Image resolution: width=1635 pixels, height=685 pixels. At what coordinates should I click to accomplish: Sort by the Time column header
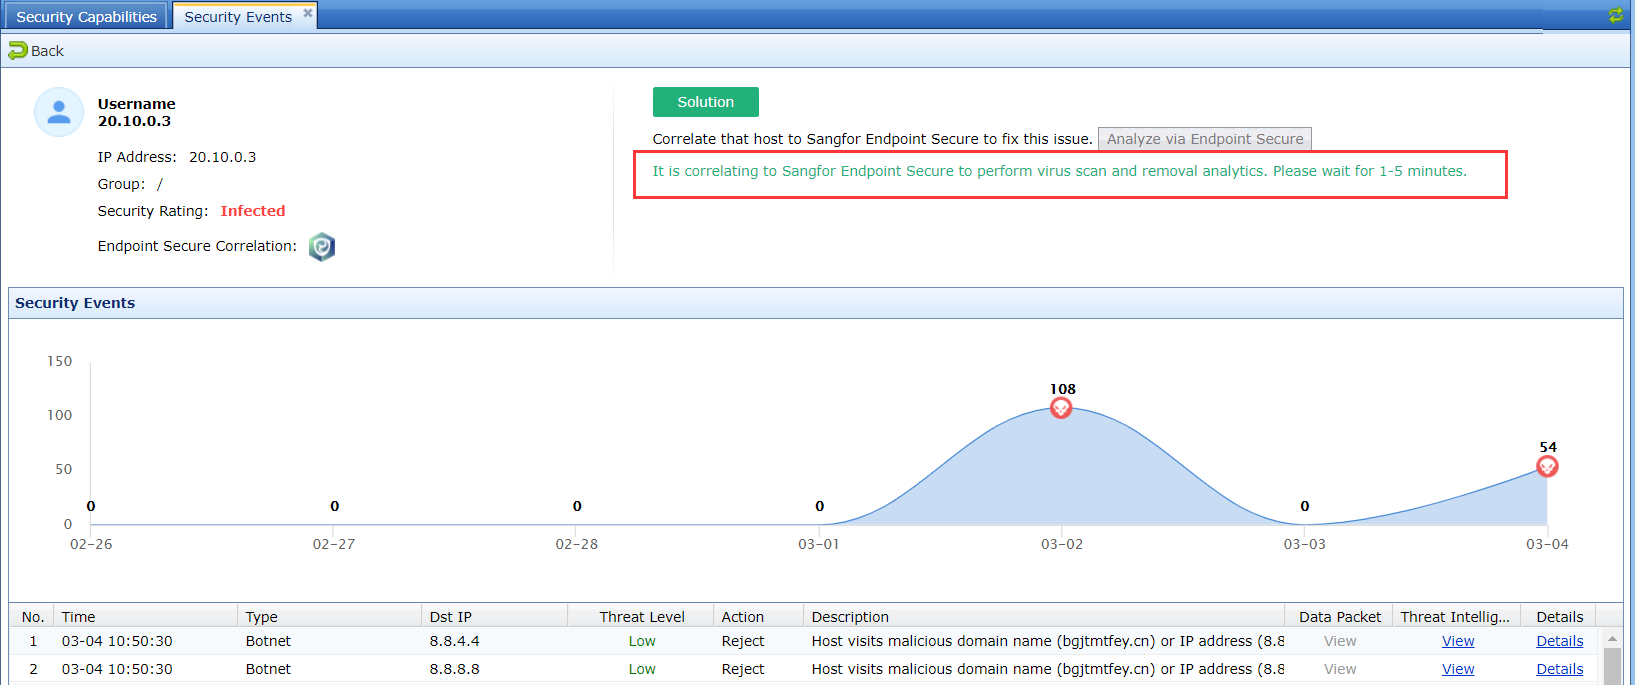pyautogui.click(x=79, y=617)
